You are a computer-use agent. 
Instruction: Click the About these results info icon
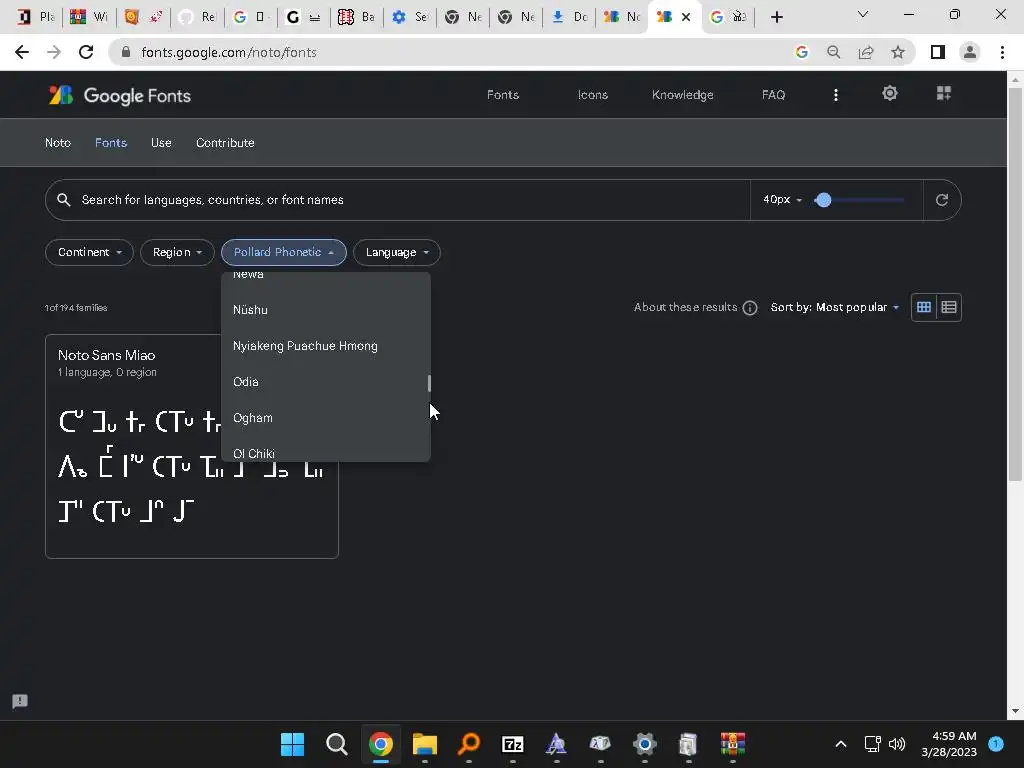(750, 308)
